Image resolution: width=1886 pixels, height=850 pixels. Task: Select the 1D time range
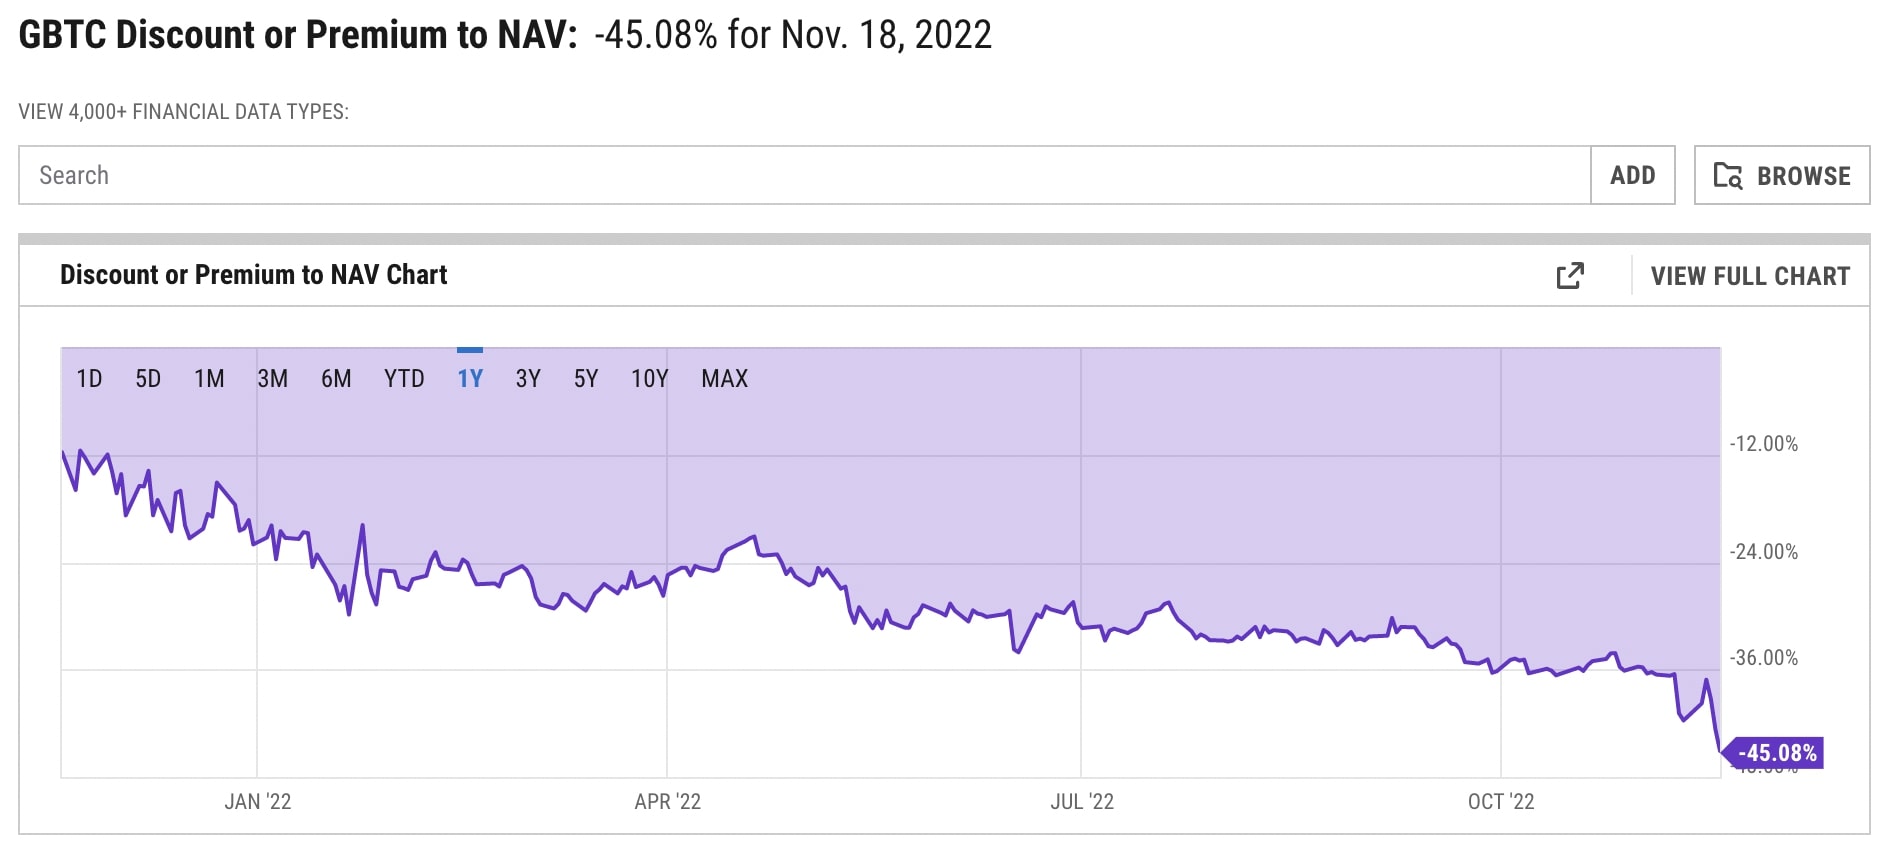tap(89, 379)
